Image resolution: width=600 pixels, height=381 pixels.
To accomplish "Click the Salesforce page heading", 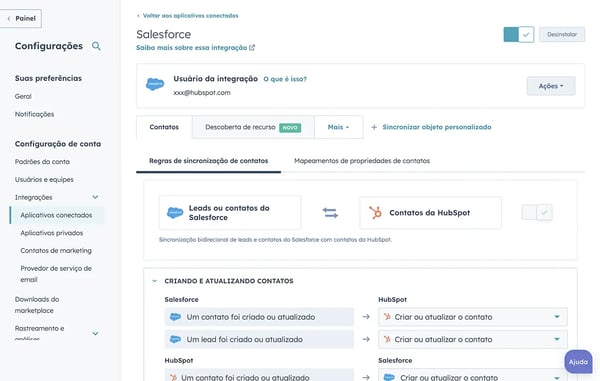I will 163,34.
